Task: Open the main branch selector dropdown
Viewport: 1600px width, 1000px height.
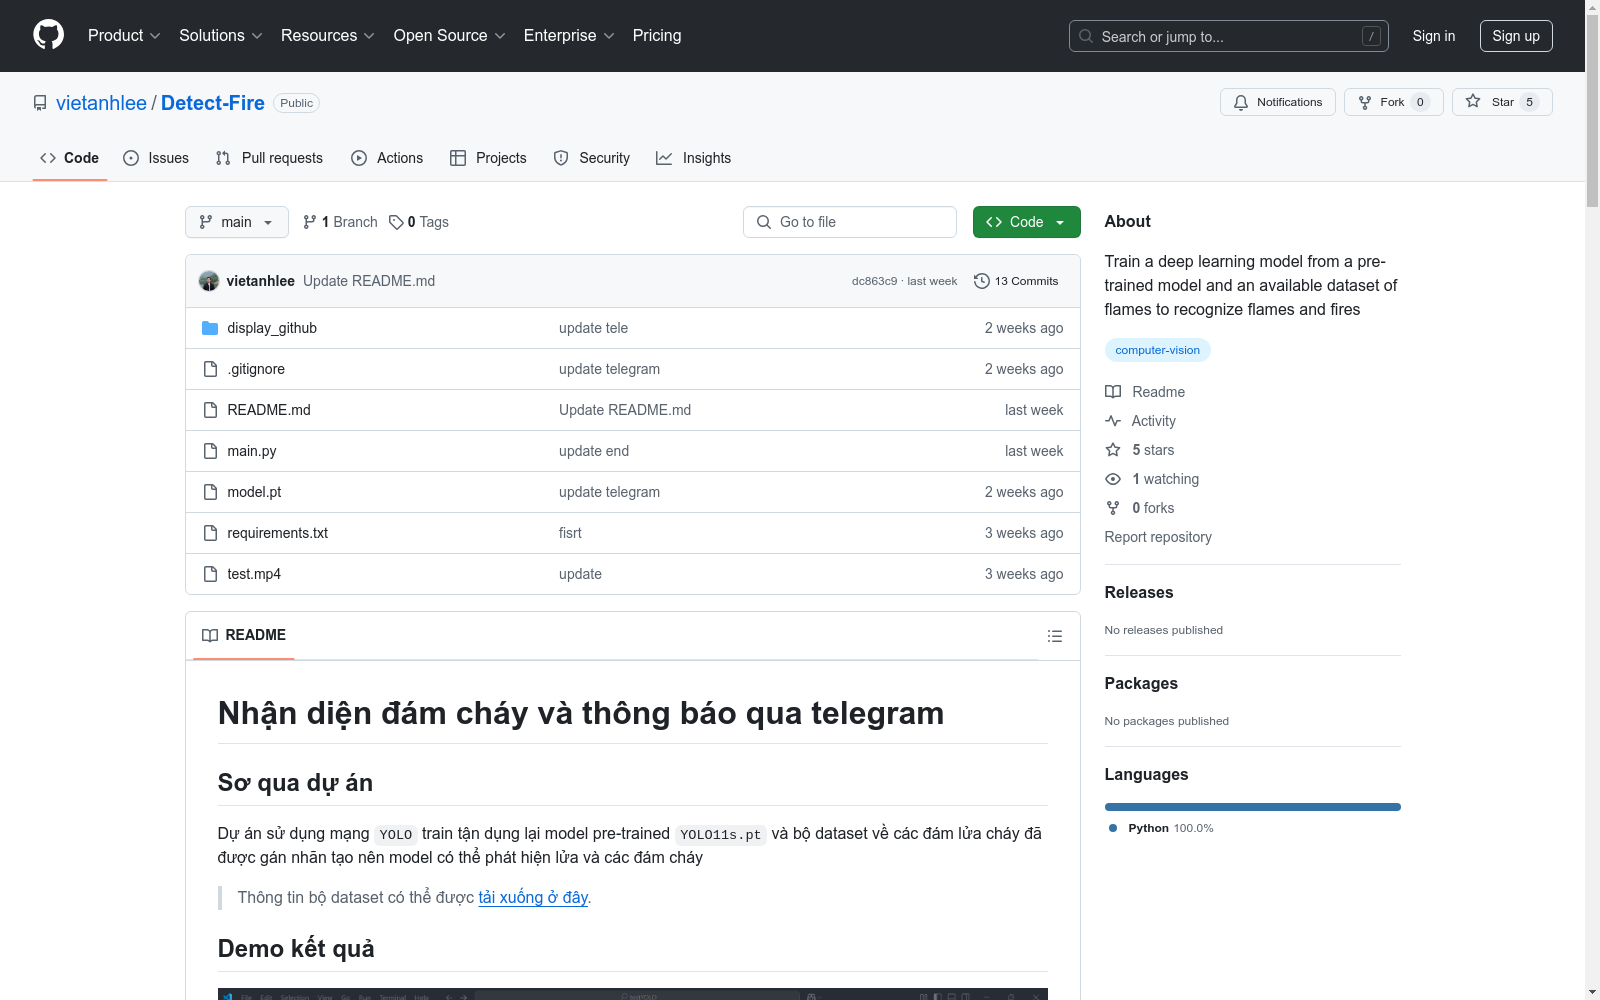Action: tap(237, 222)
